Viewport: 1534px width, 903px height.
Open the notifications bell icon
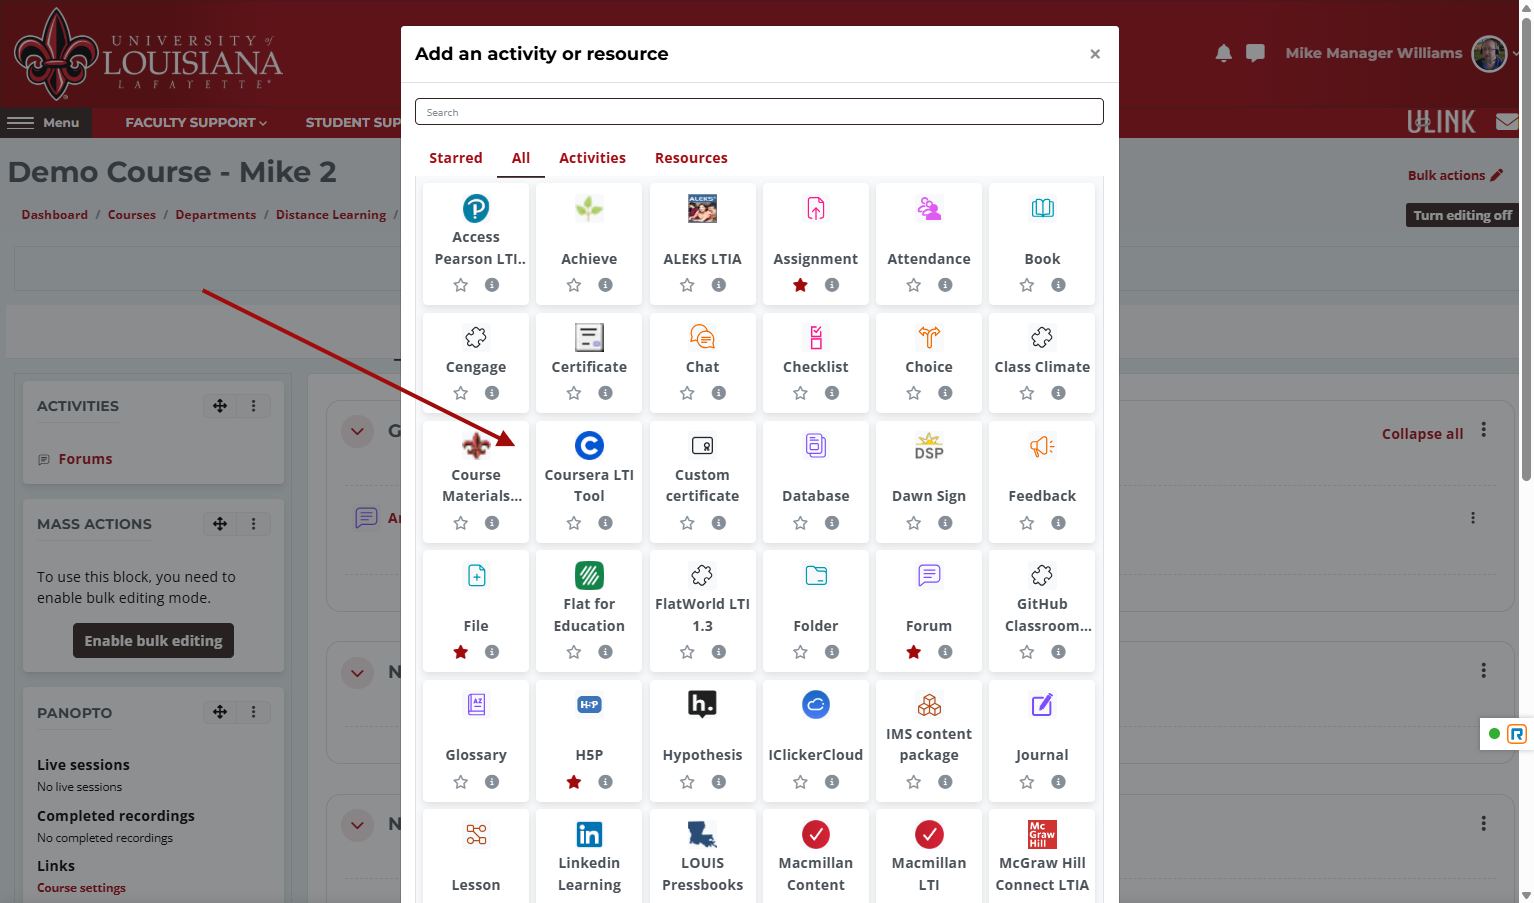click(x=1223, y=53)
